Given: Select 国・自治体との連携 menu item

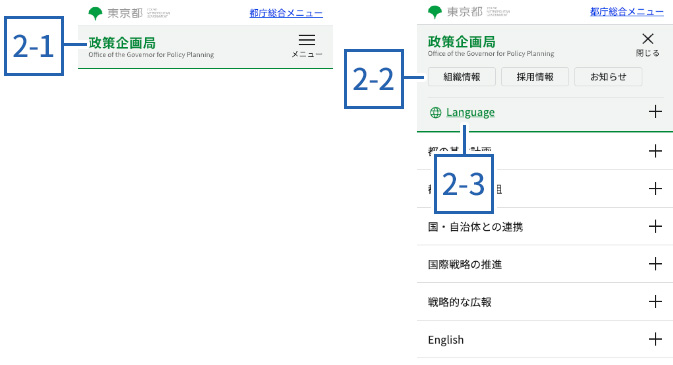Looking at the screenshot, I should pyautogui.click(x=475, y=227).
